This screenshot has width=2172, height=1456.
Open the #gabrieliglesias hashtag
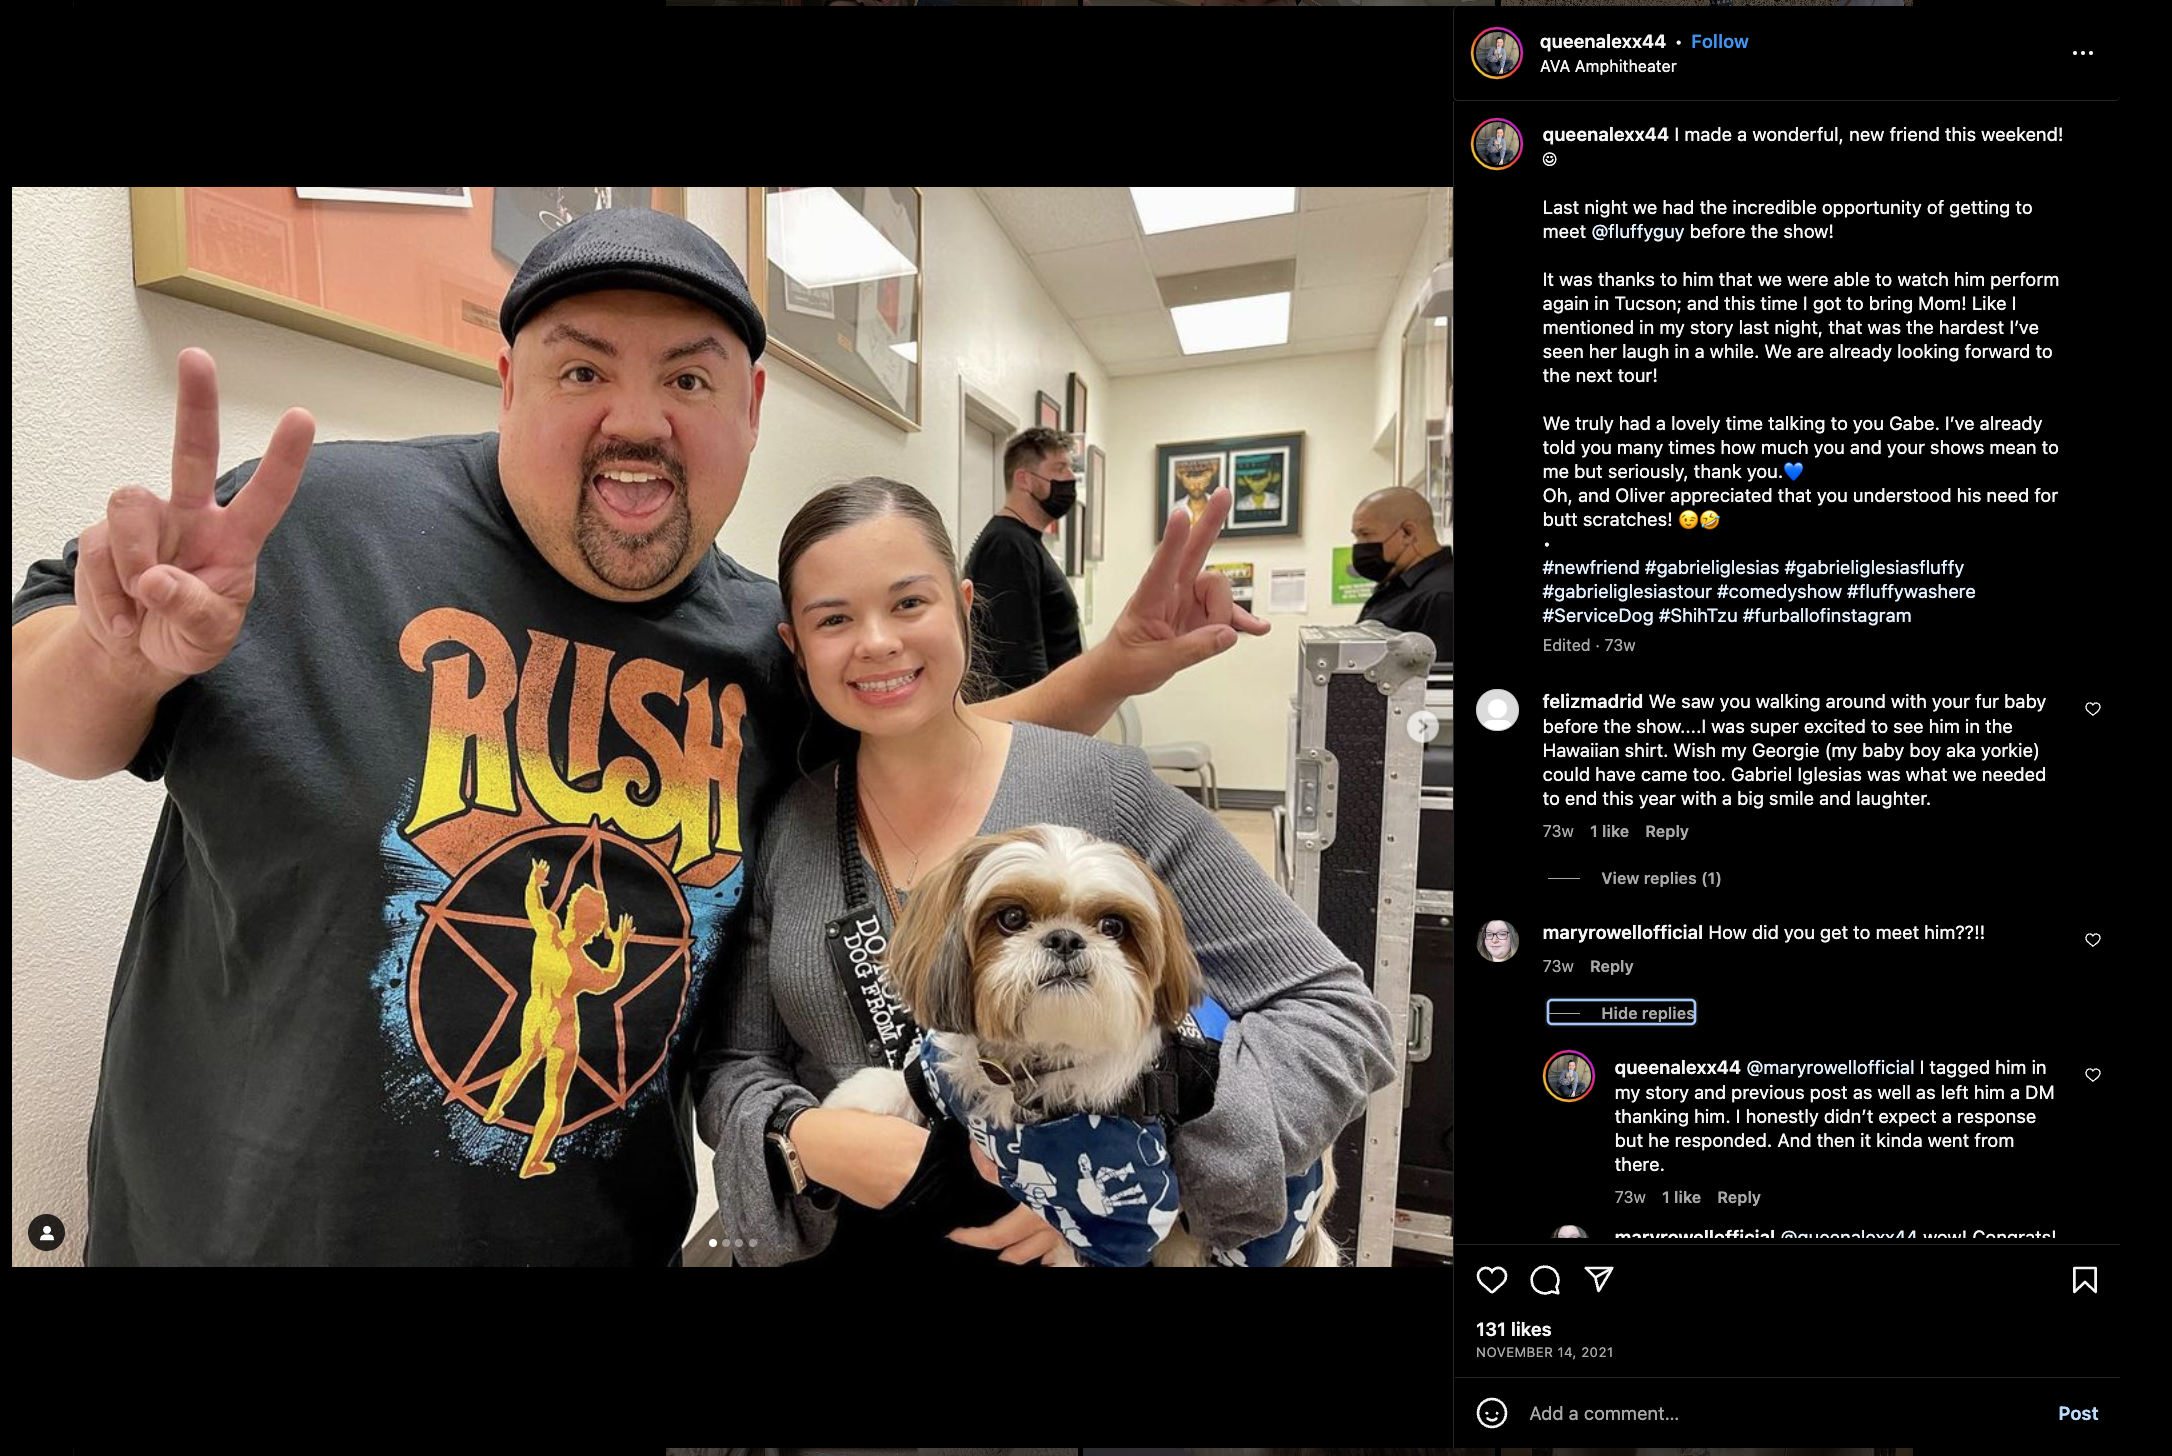click(1711, 567)
